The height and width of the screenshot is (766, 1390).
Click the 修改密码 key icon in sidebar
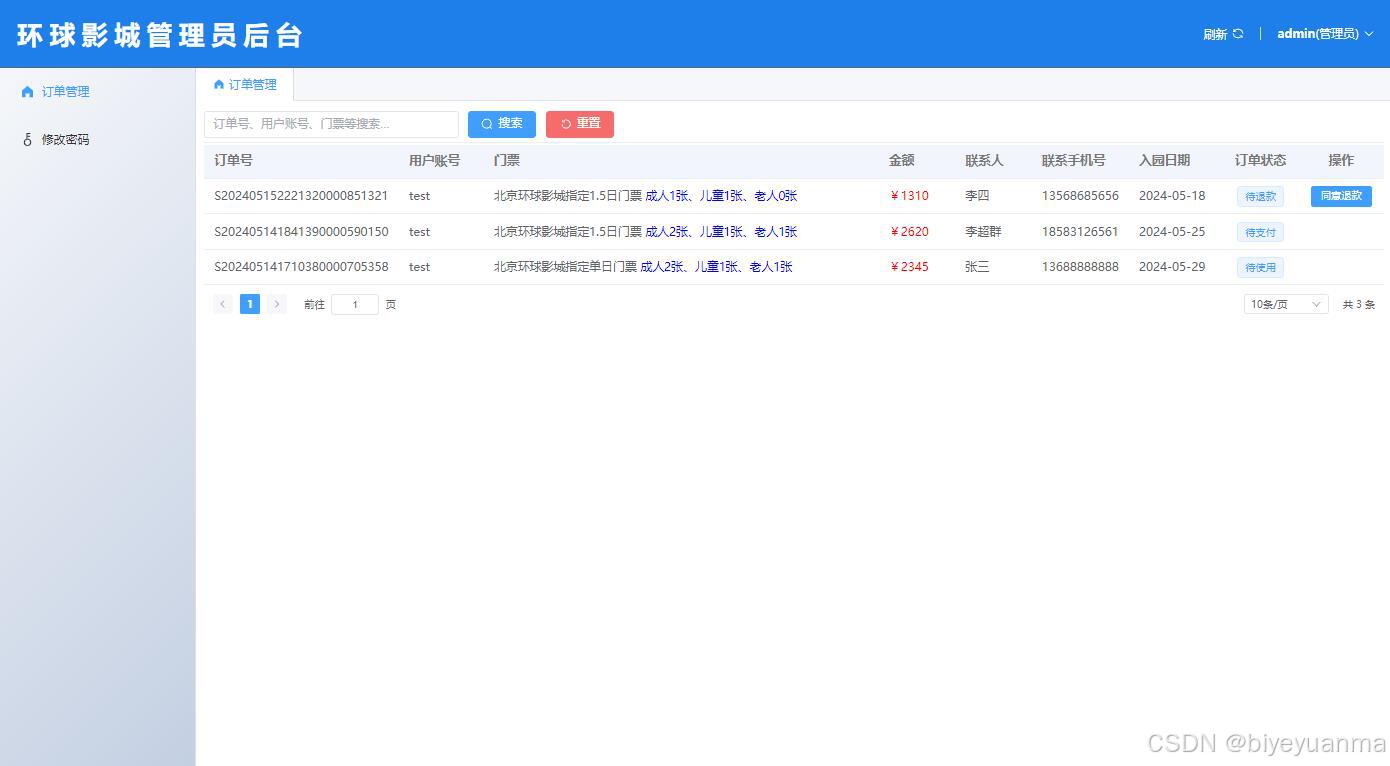pos(27,139)
